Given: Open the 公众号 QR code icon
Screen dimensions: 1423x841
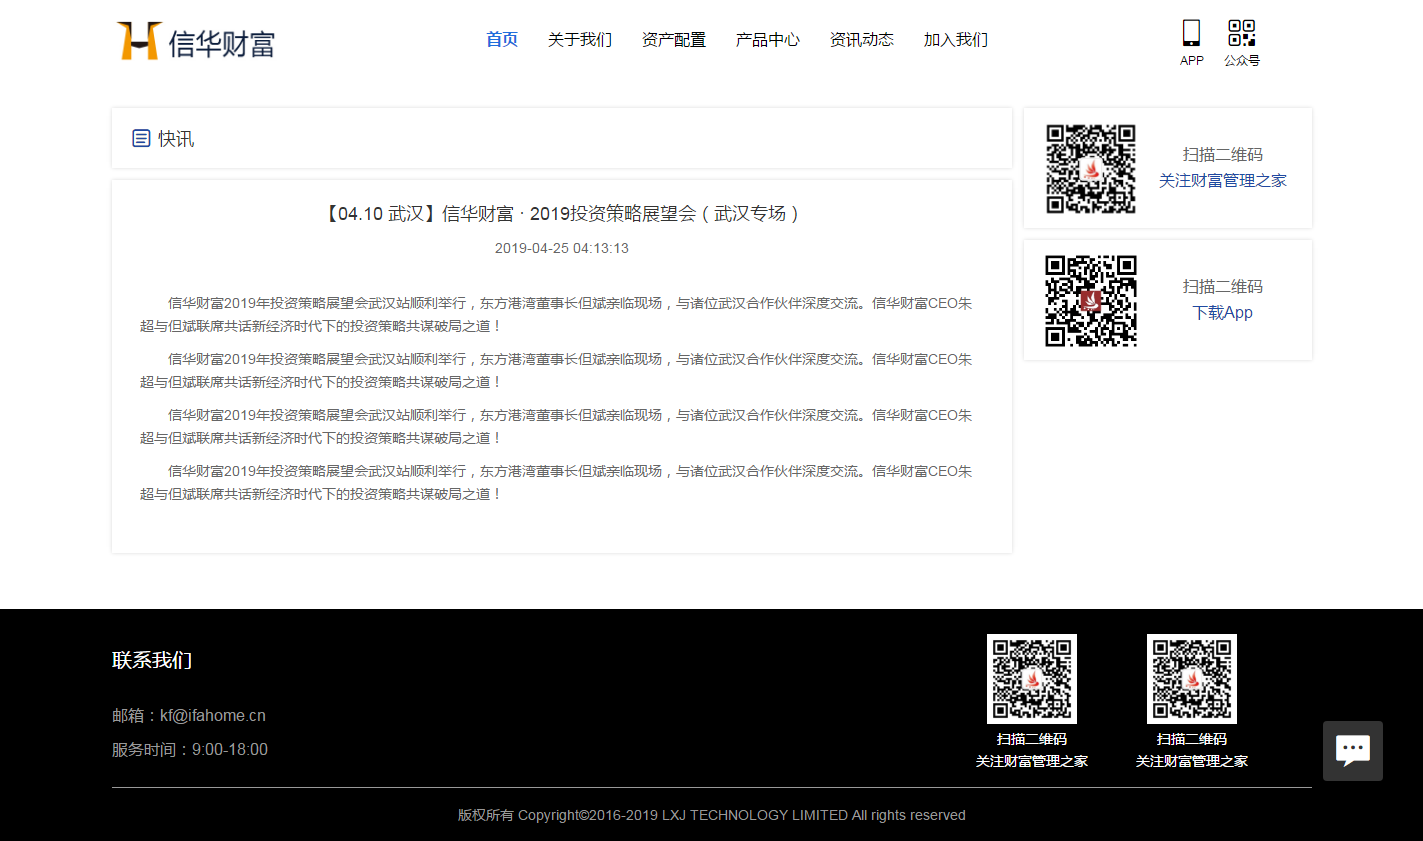Looking at the screenshot, I should (1241, 33).
